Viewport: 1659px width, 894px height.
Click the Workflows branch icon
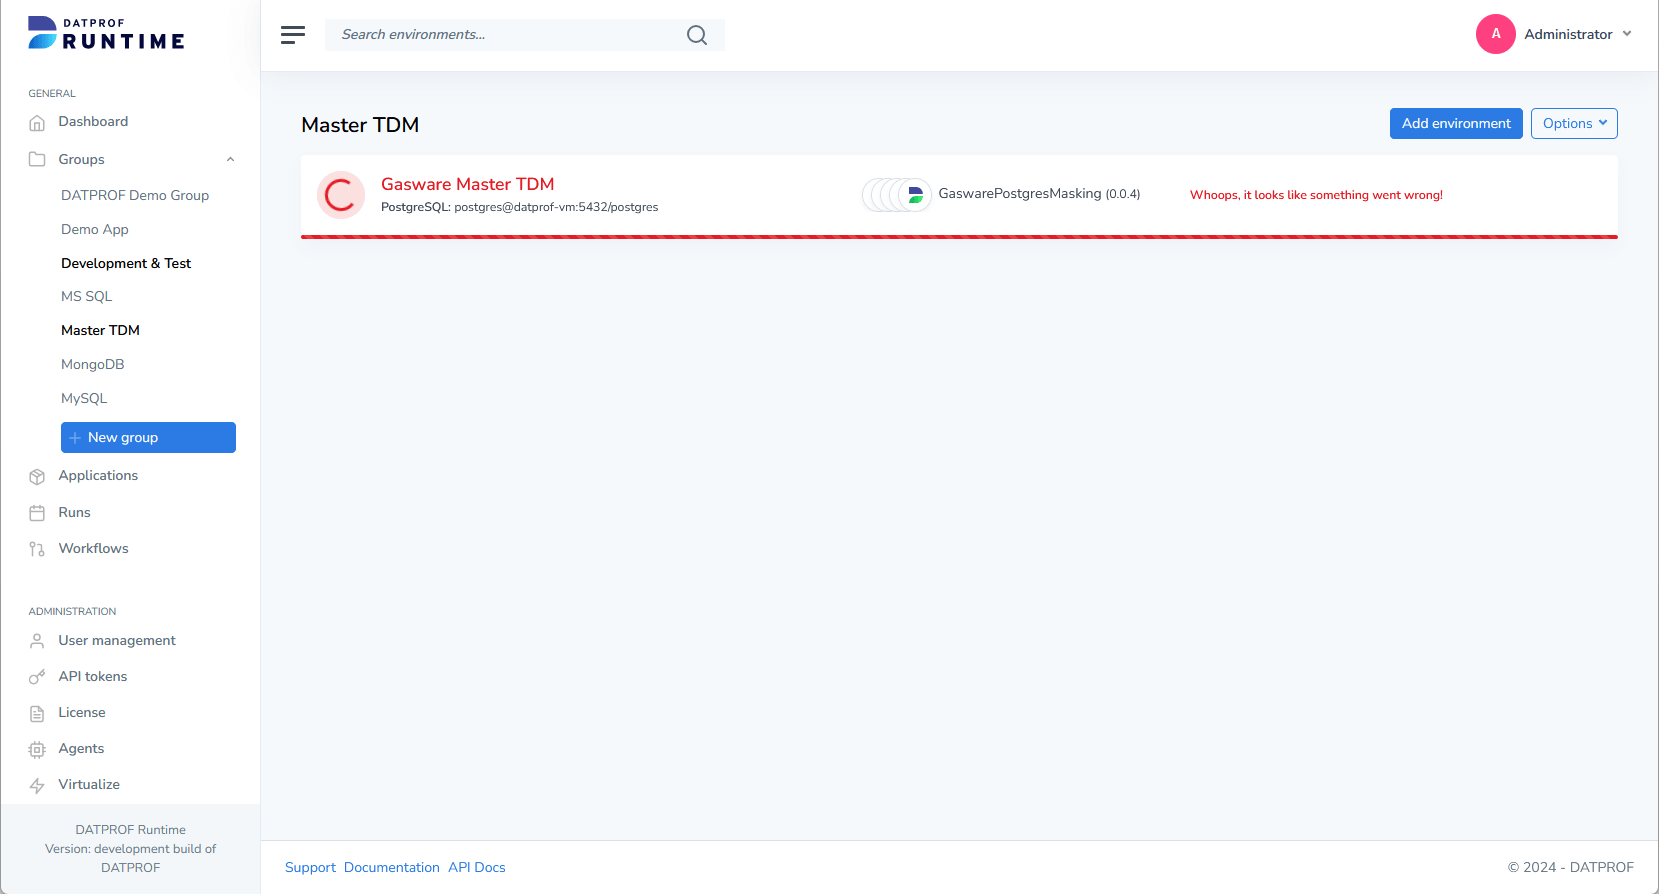37,549
